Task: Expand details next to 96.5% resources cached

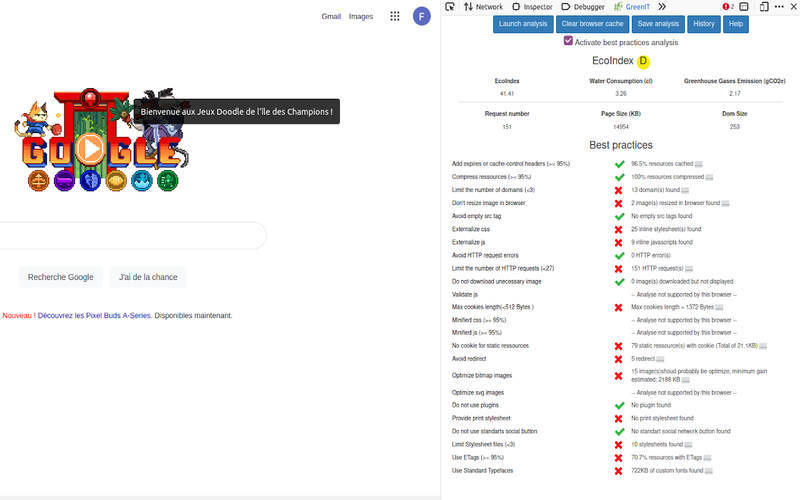Action: [x=698, y=164]
